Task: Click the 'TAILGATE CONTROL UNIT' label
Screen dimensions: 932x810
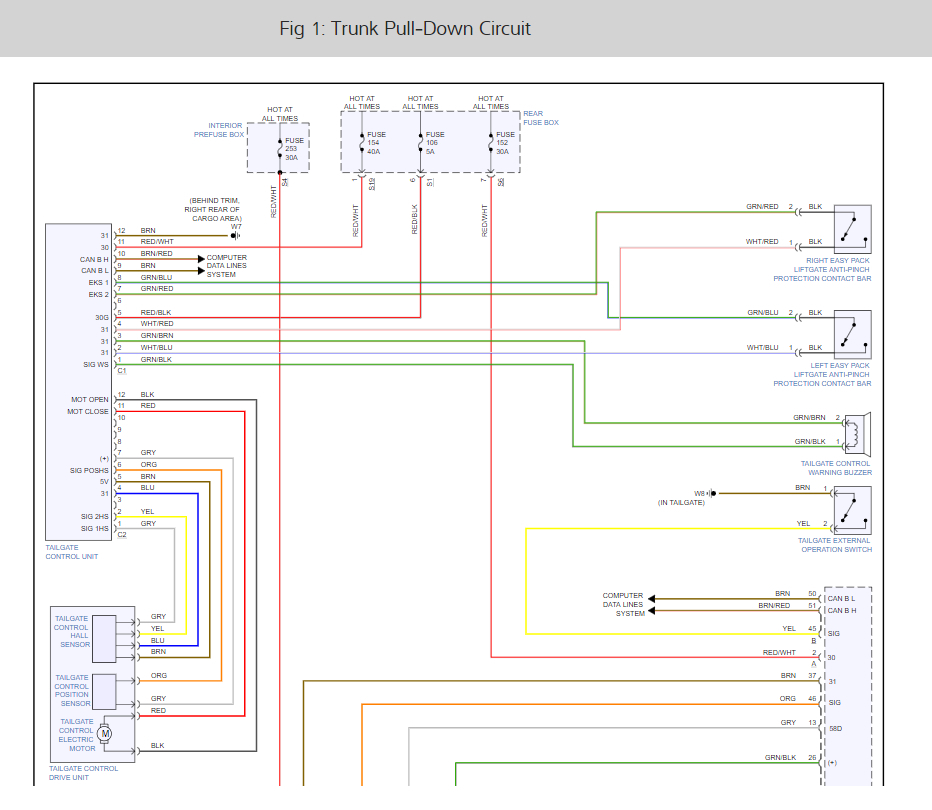Action: (71, 552)
